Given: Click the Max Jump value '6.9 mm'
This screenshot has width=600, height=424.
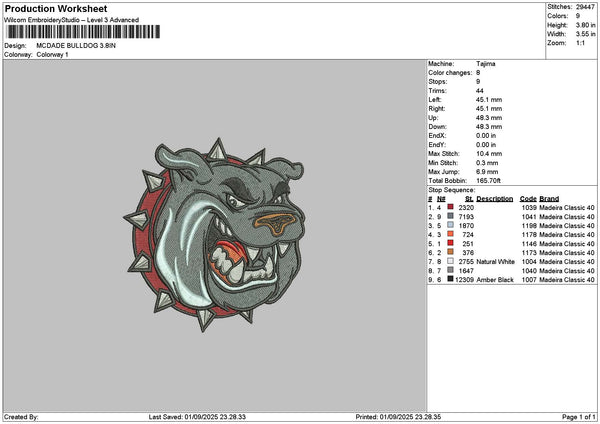Looking at the screenshot, I should coord(487,172).
